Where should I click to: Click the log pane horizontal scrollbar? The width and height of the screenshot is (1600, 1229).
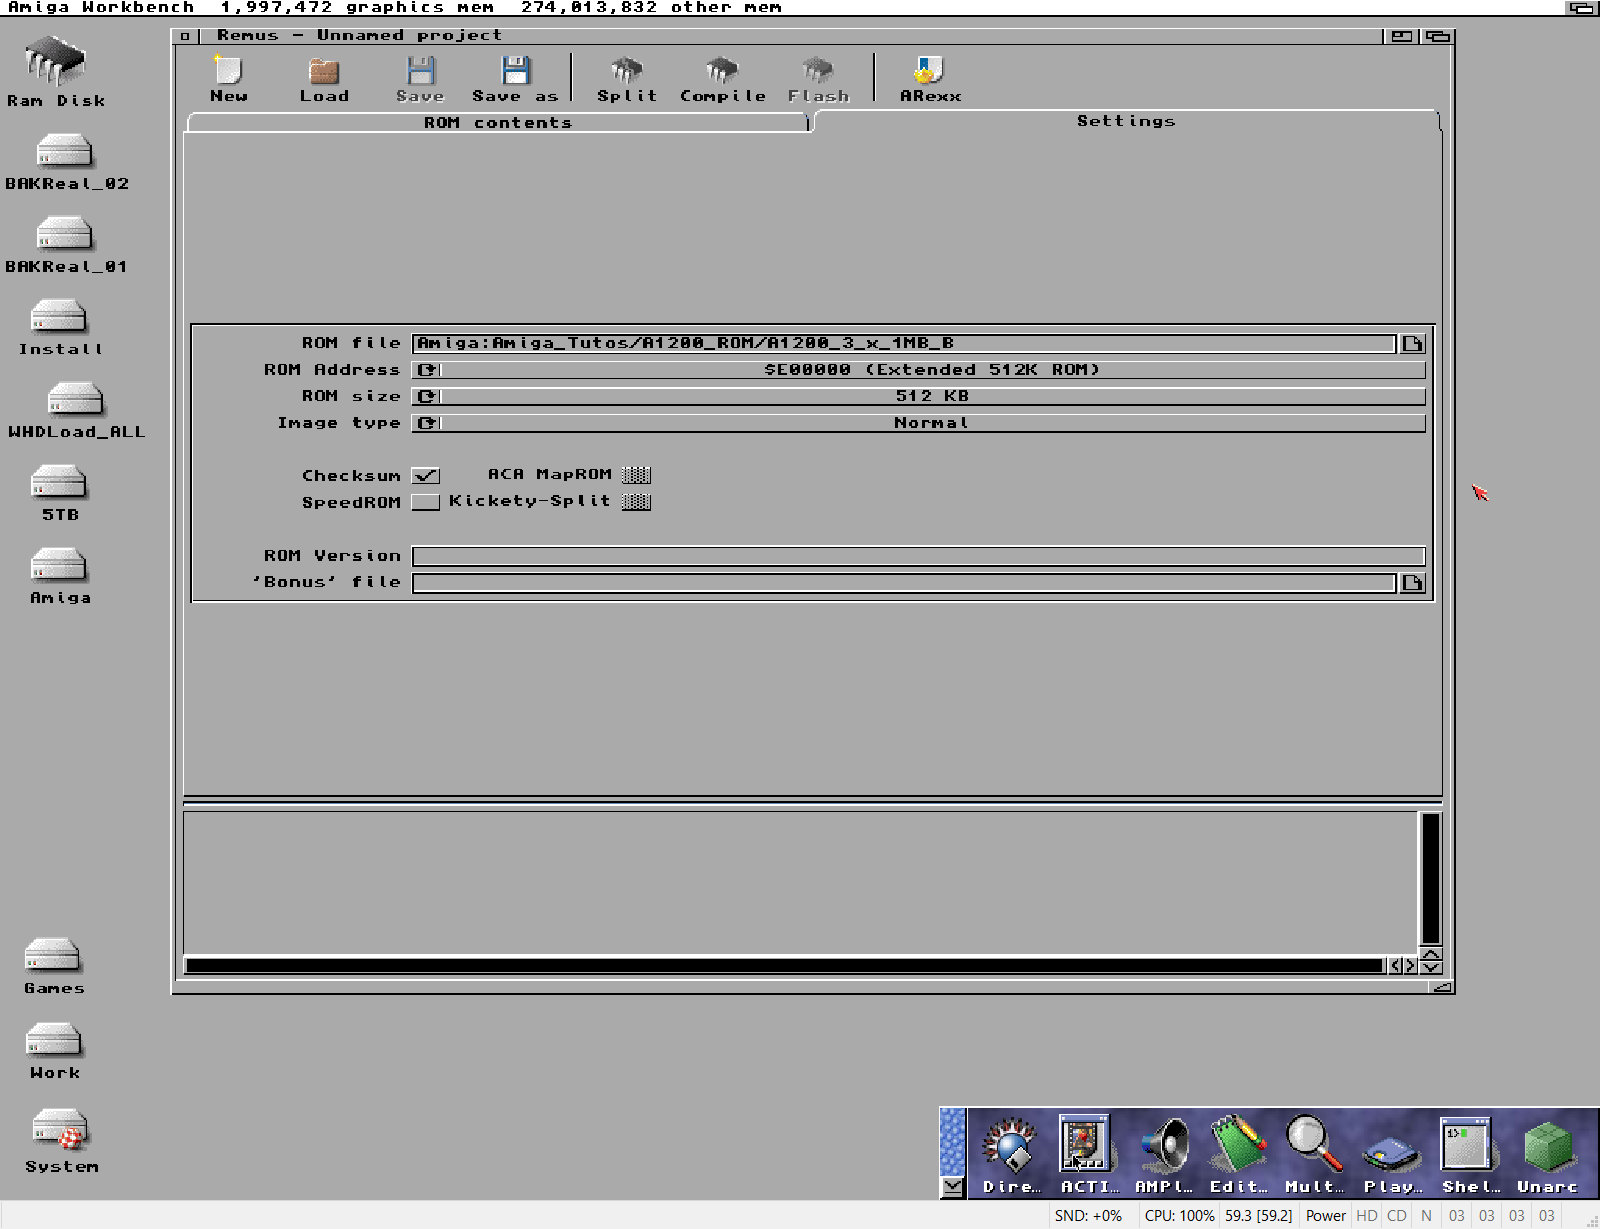click(x=785, y=966)
